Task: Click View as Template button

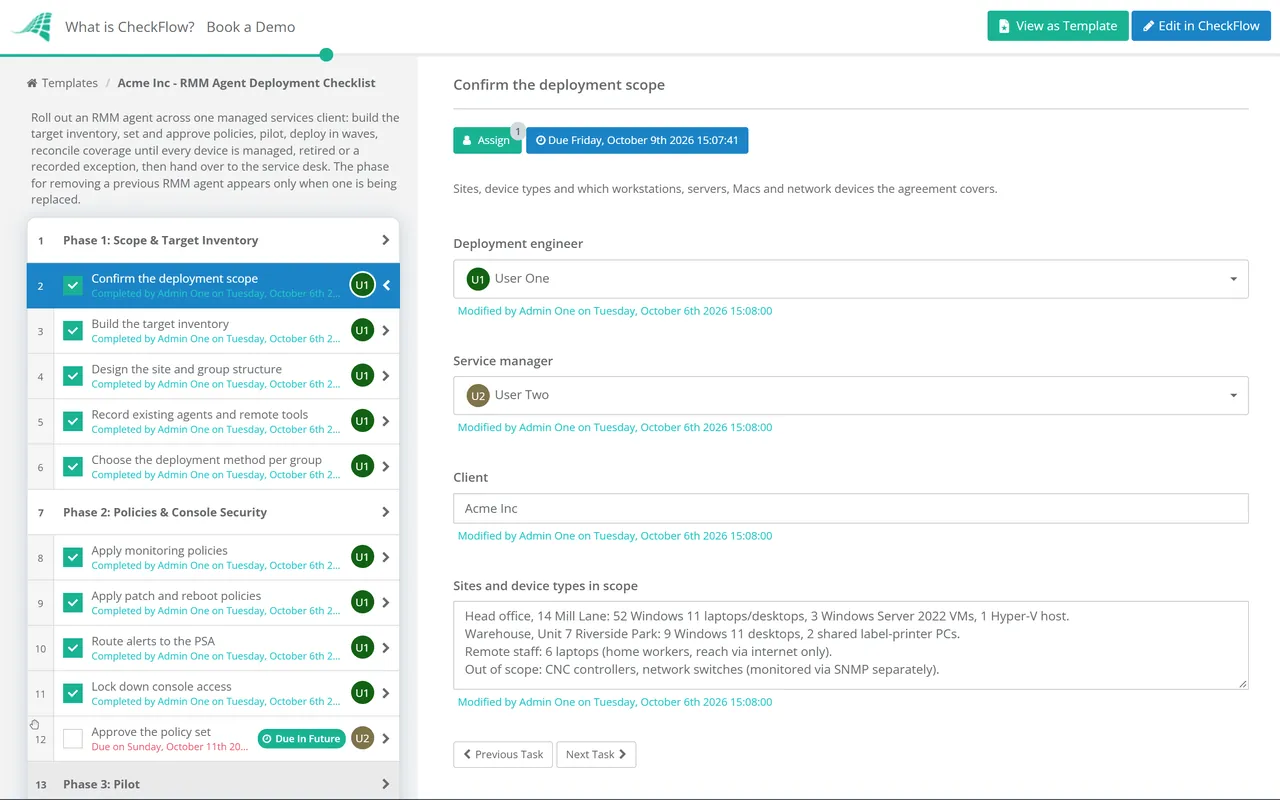Action: (1058, 26)
